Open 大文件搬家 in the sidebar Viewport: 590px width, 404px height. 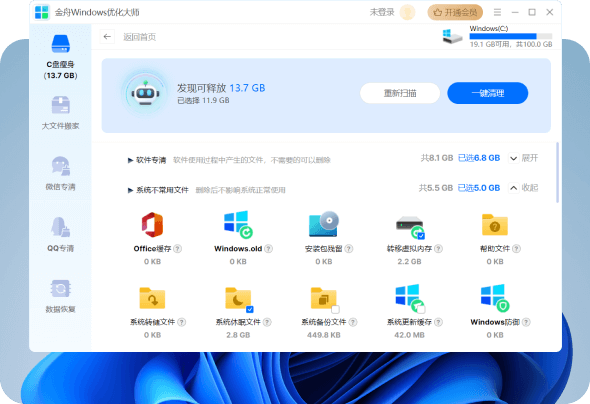point(60,112)
